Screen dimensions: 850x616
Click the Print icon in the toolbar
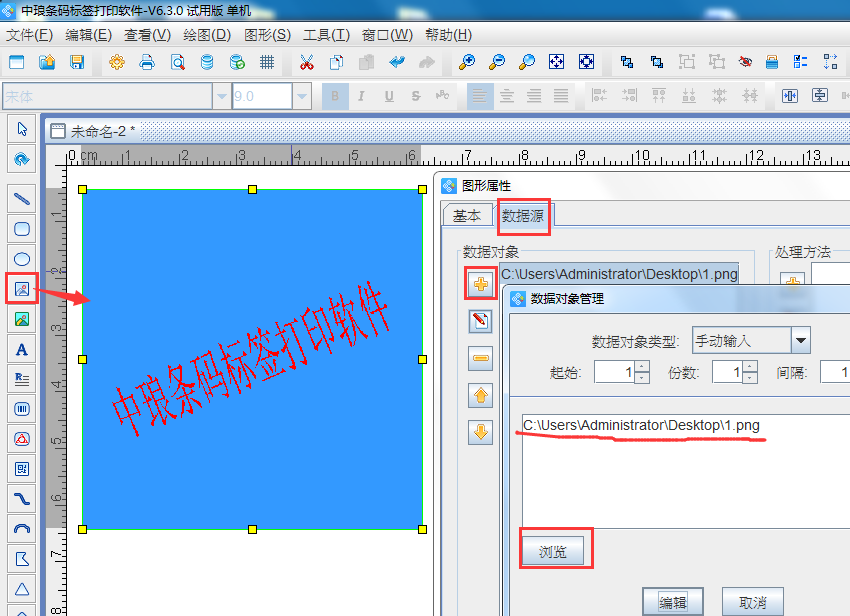145,61
